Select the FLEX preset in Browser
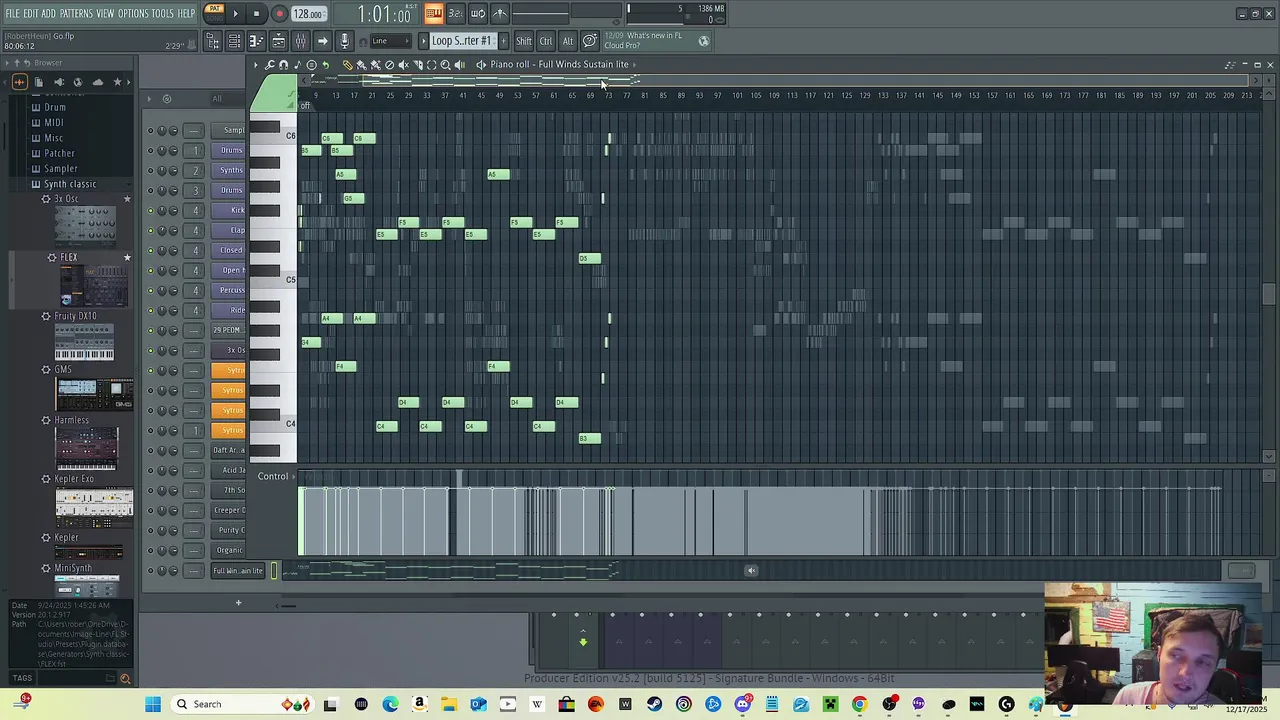The height and width of the screenshot is (720, 1280). coord(68,258)
